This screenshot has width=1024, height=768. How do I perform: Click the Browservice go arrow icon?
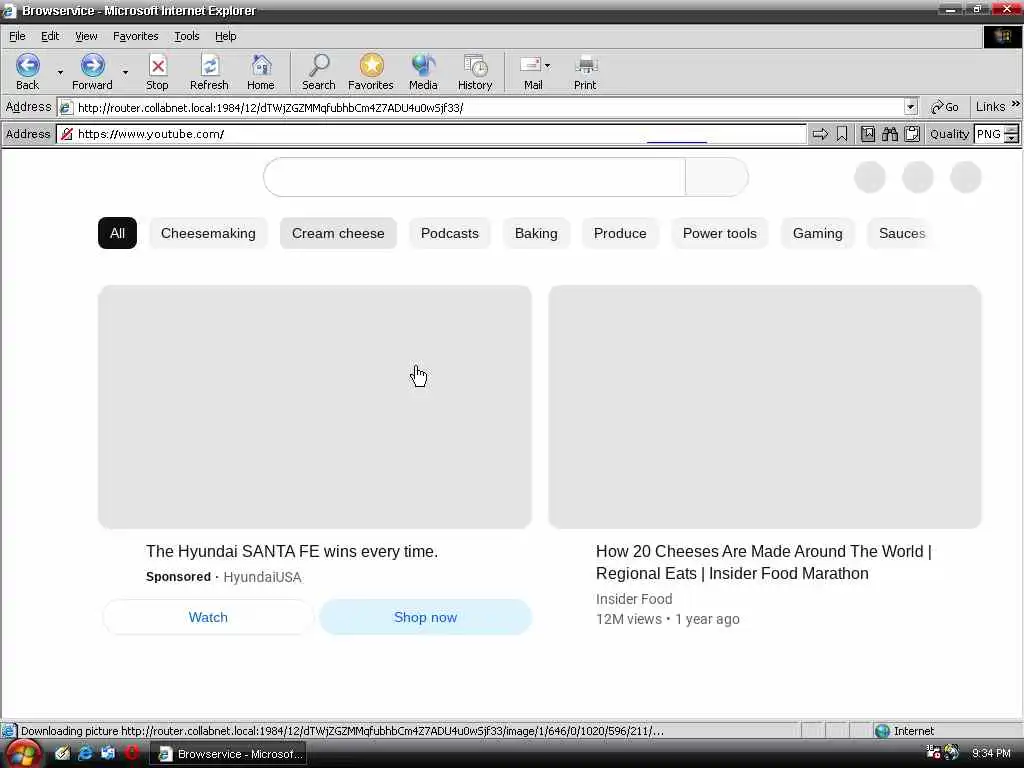(x=820, y=134)
